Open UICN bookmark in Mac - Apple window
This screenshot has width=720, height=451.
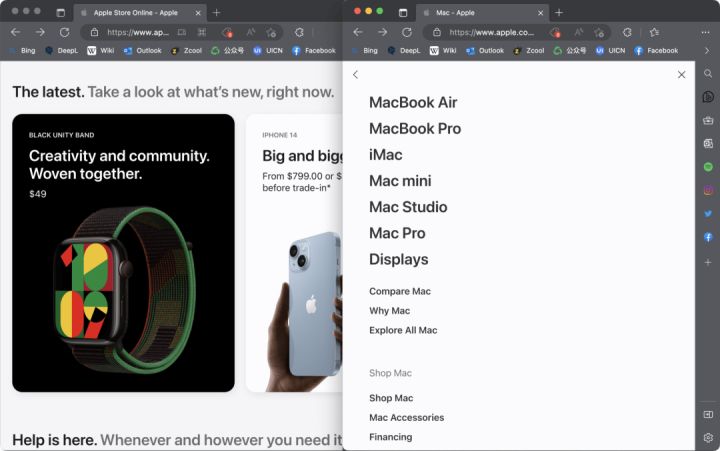tap(610, 51)
